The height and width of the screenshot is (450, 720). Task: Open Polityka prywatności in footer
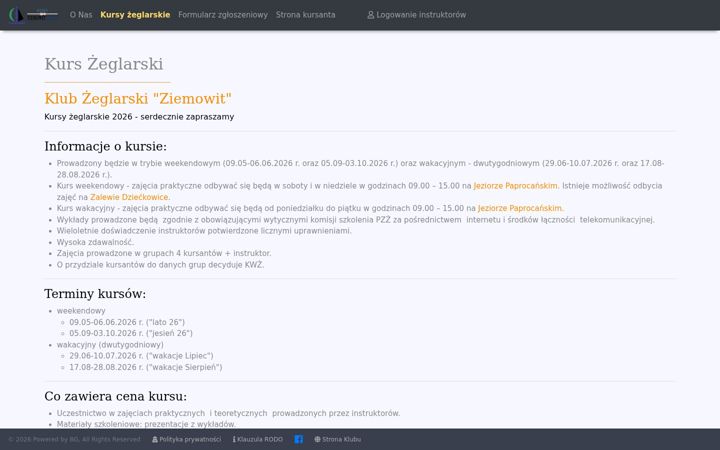(x=186, y=439)
